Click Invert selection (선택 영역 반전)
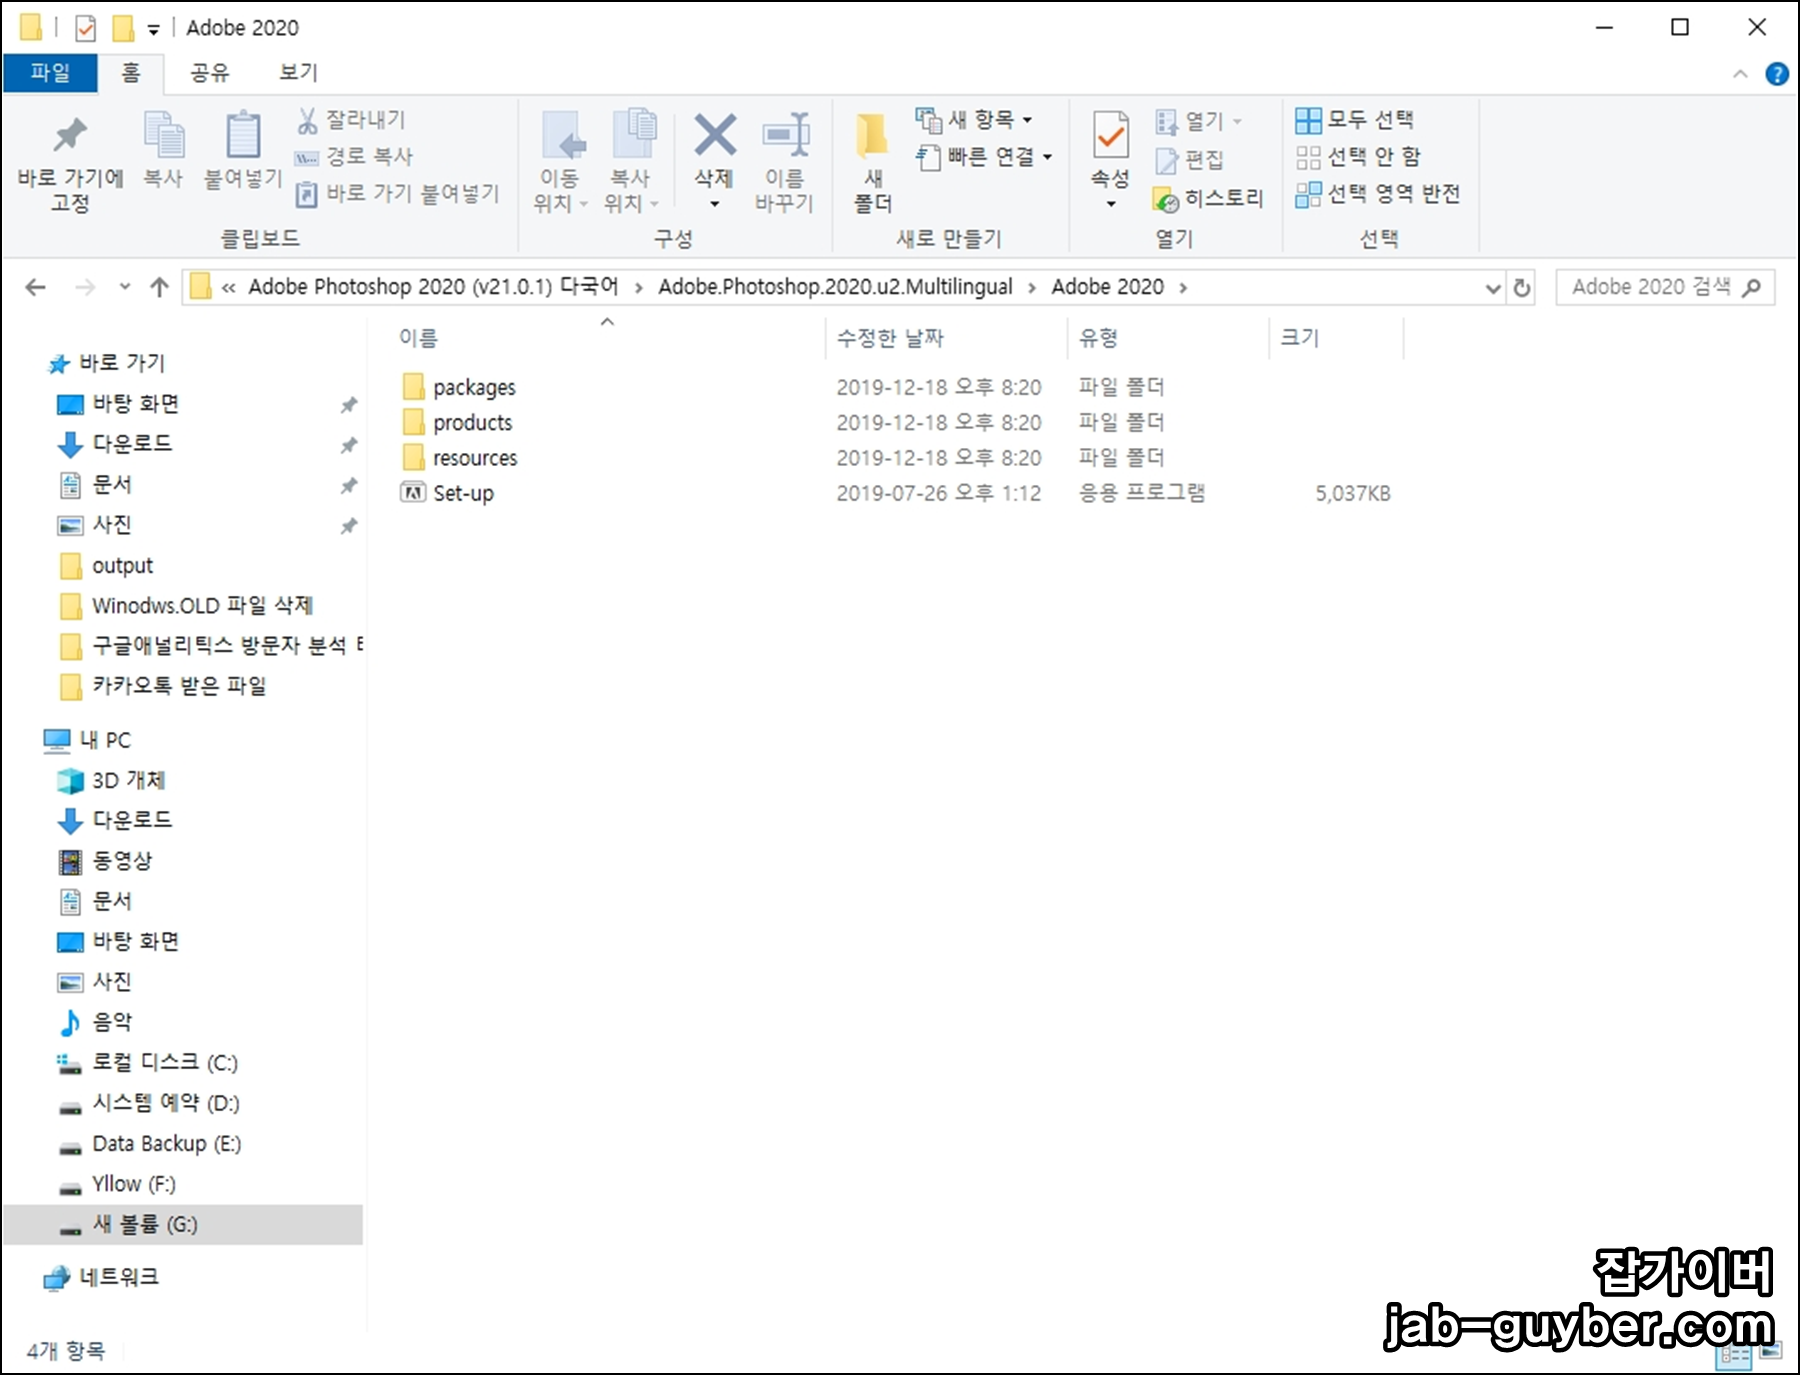The height and width of the screenshot is (1375, 1800). click(x=1378, y=194)
